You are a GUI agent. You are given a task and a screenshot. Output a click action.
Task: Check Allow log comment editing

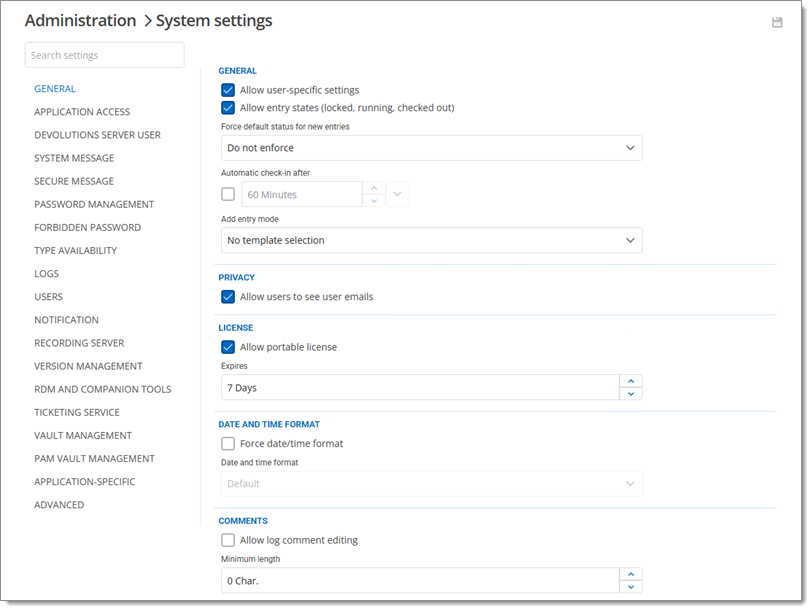(x=228, y=541)
